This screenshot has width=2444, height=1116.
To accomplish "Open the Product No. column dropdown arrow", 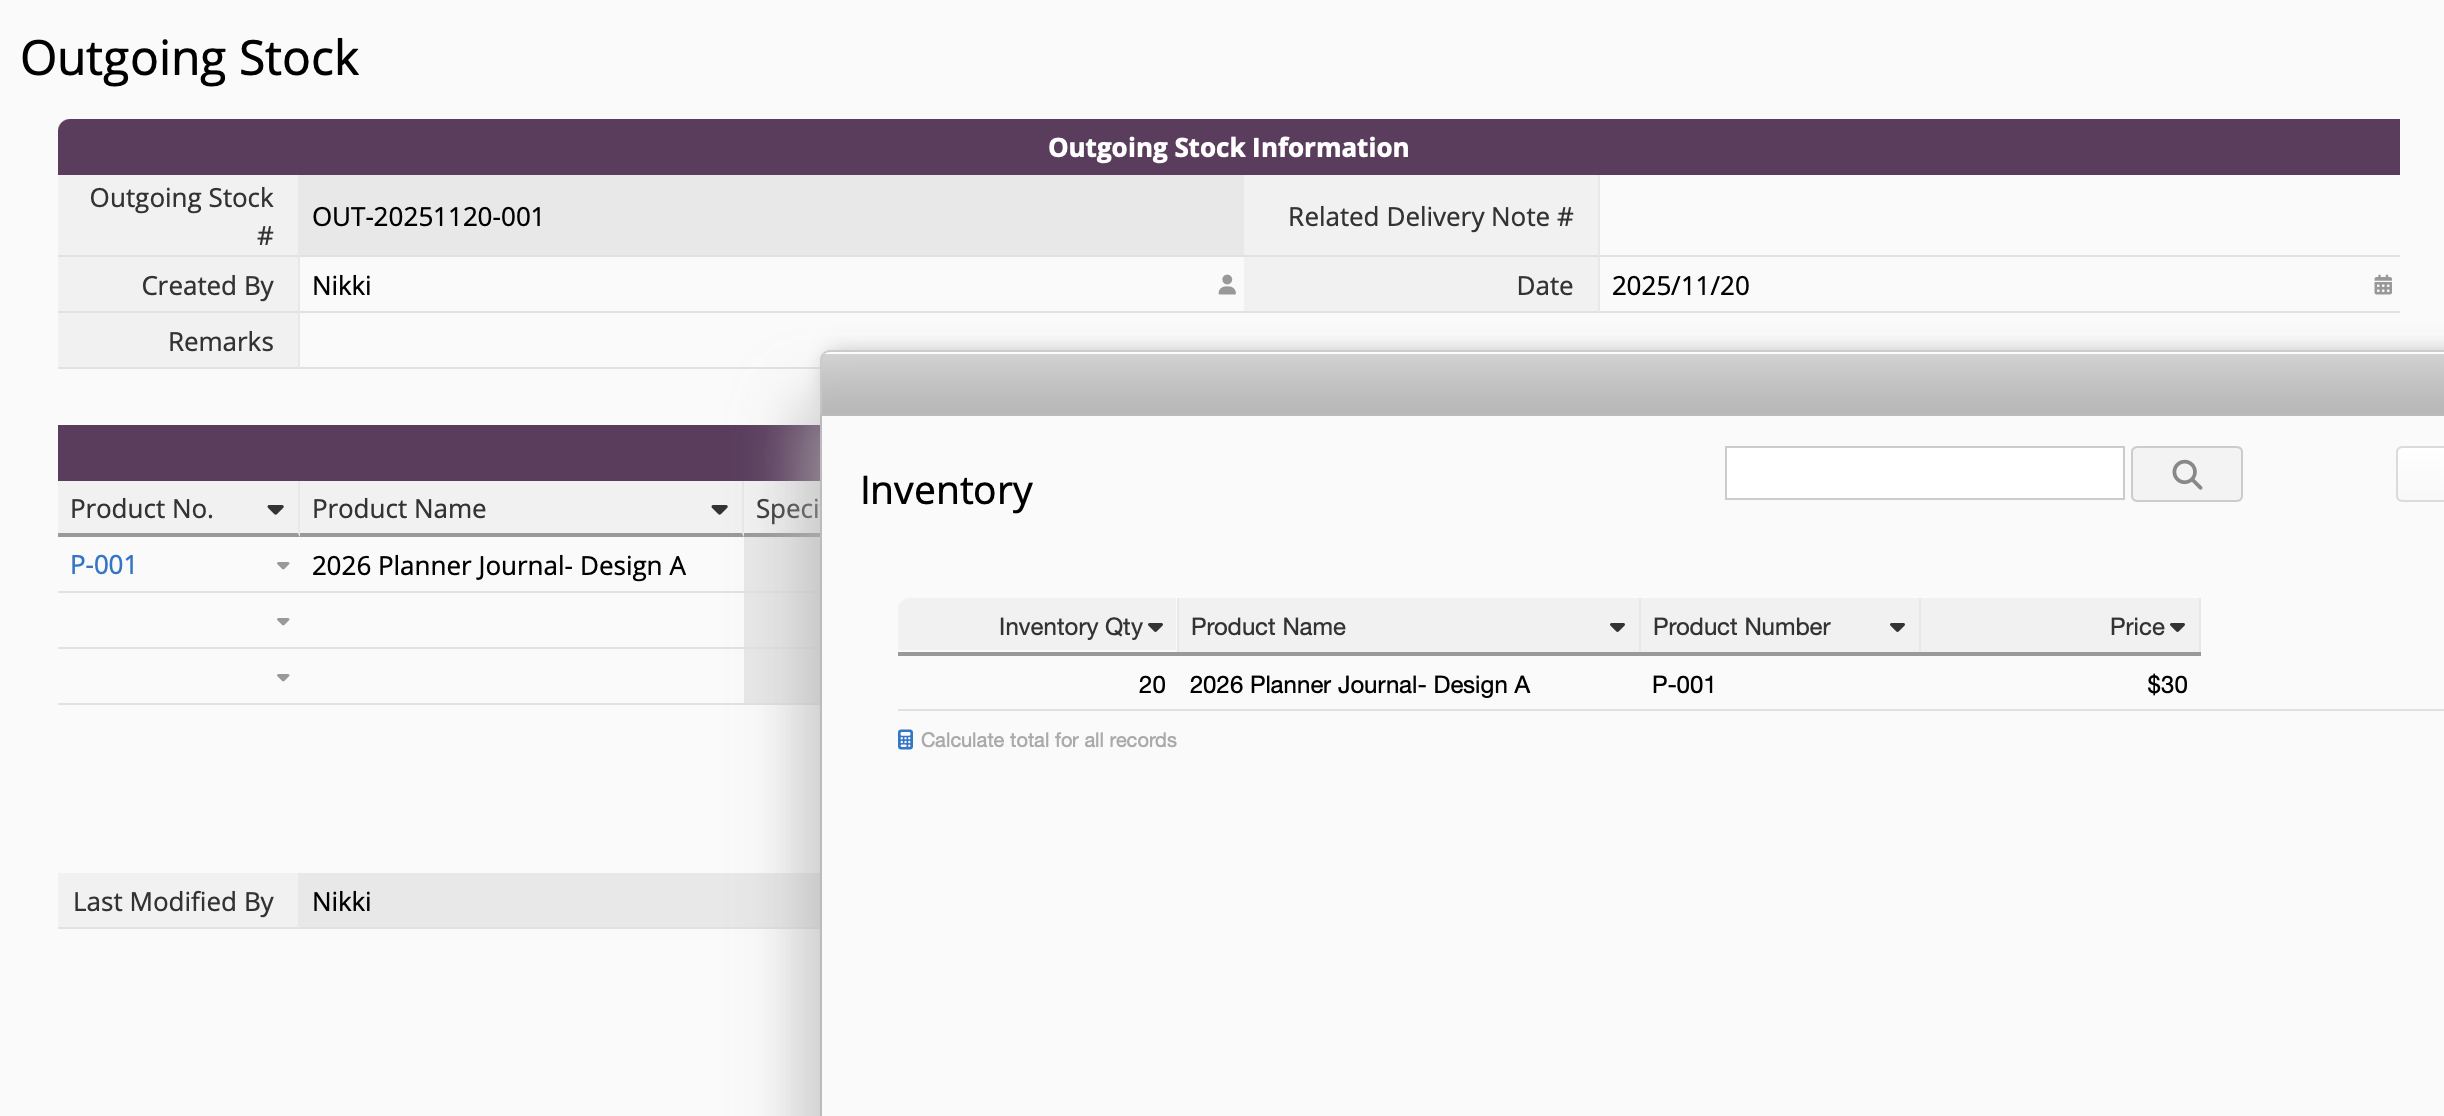I will (x=275, y=510).
